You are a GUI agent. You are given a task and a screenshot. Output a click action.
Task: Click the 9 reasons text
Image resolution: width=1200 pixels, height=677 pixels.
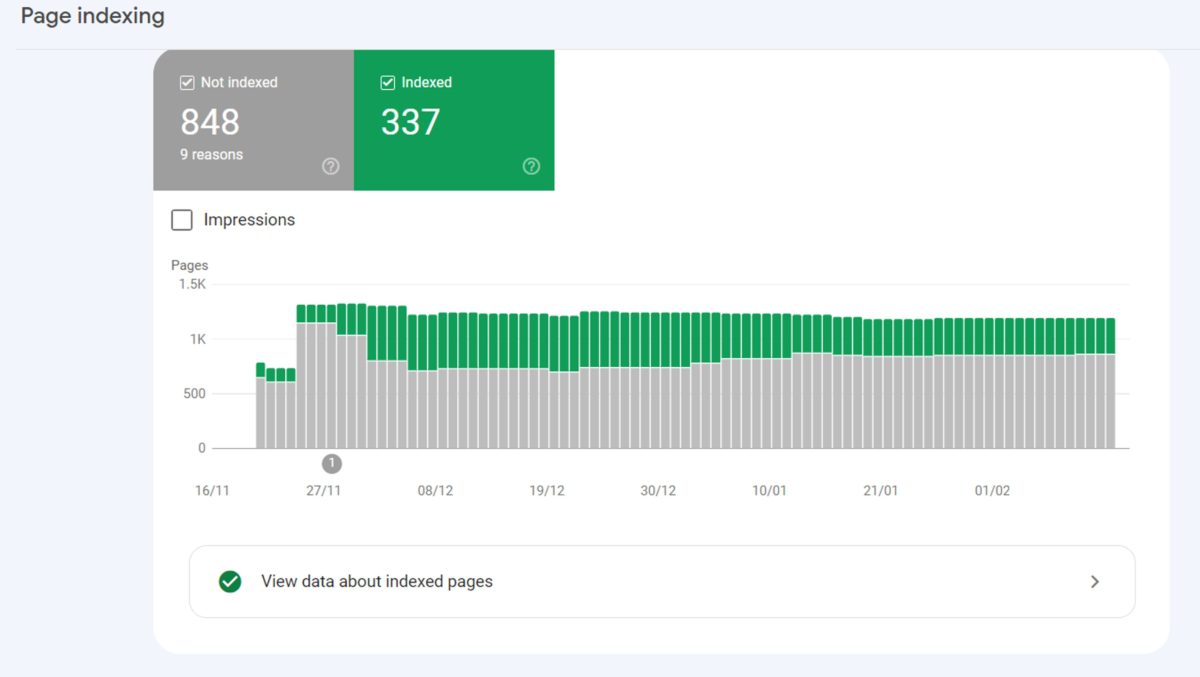211,155
